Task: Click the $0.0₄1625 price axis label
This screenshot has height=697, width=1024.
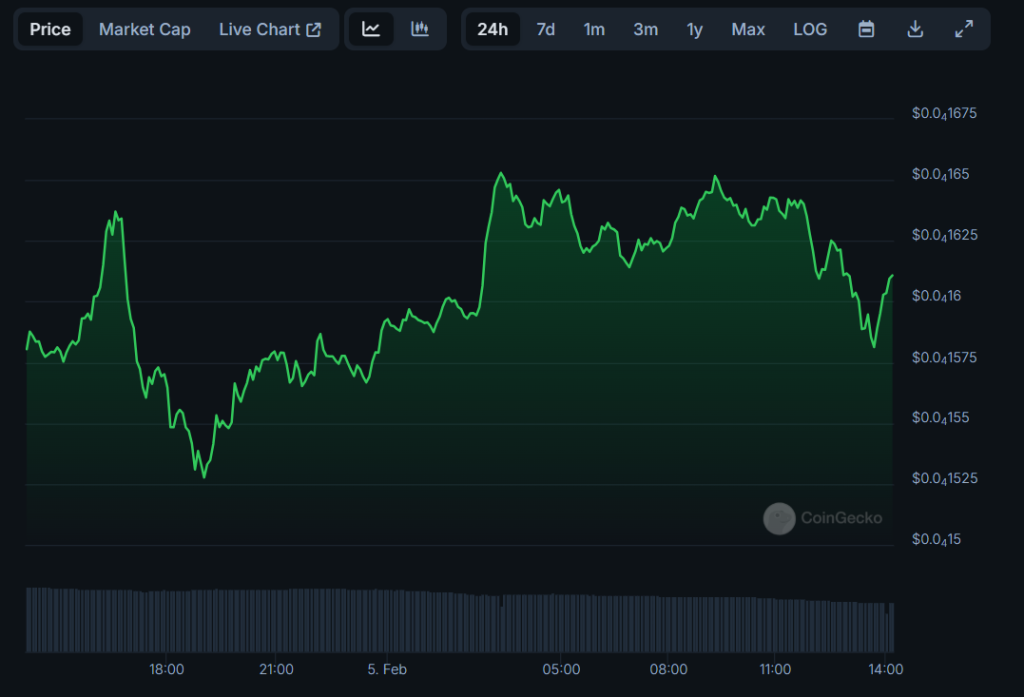Action: 944,235
